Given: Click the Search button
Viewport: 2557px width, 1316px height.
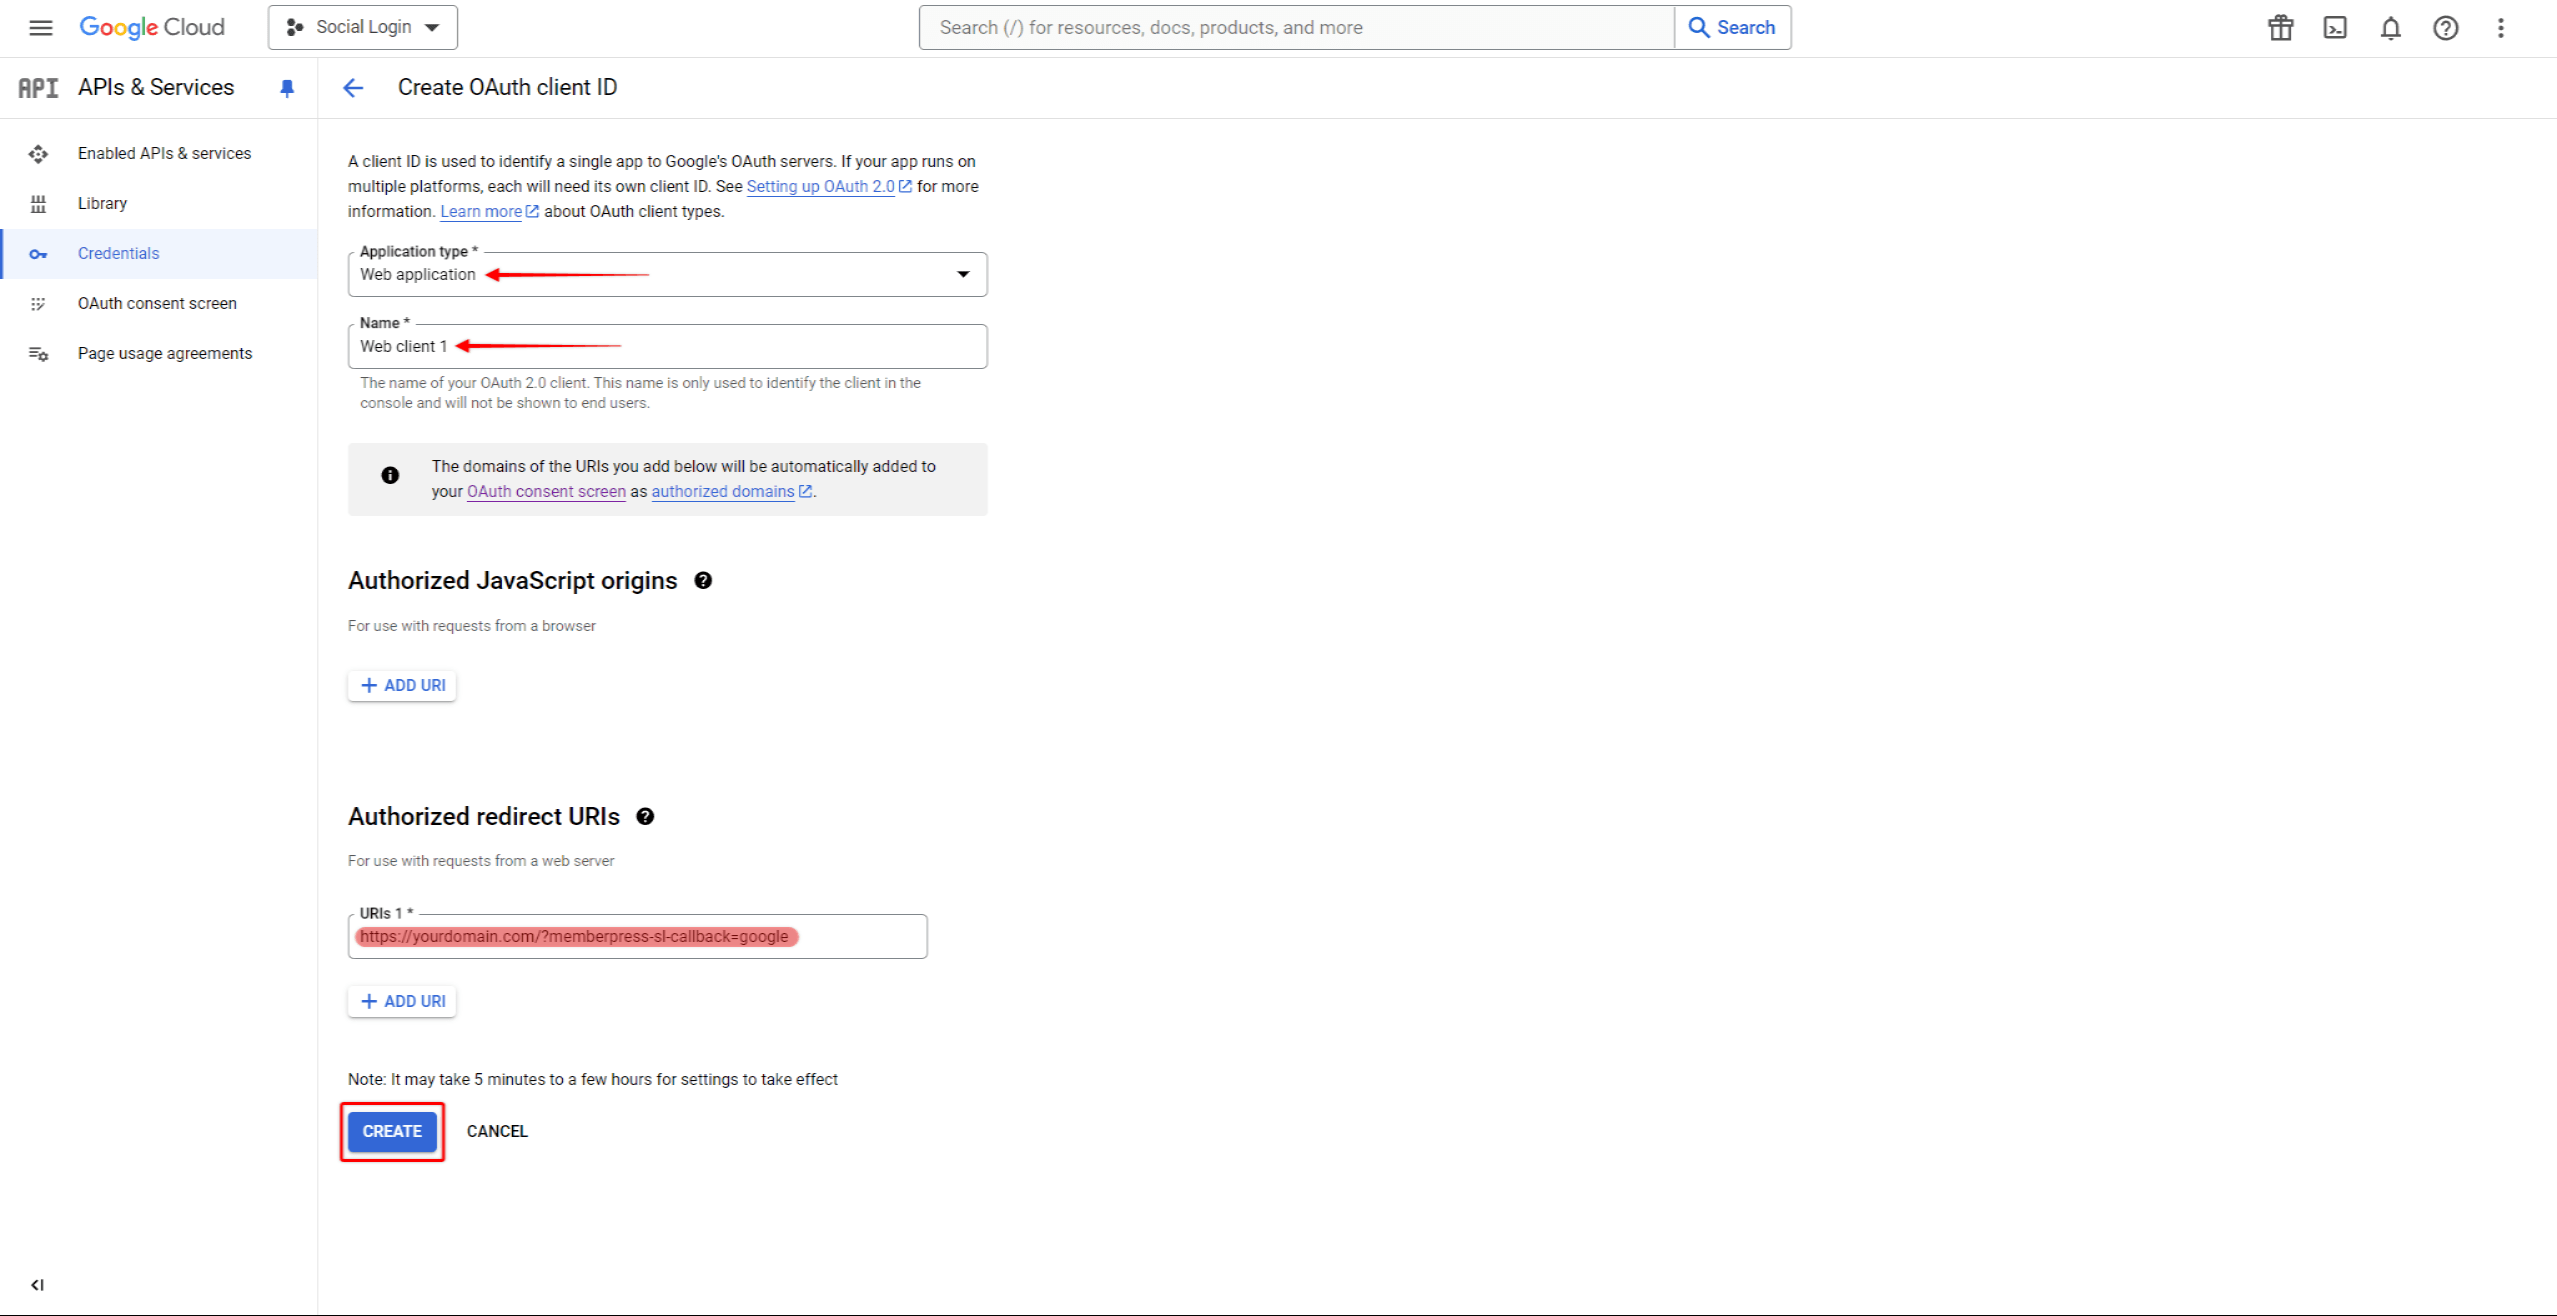Looking at the screenshot, I should pyautogui.click(x=1733, y=27).
